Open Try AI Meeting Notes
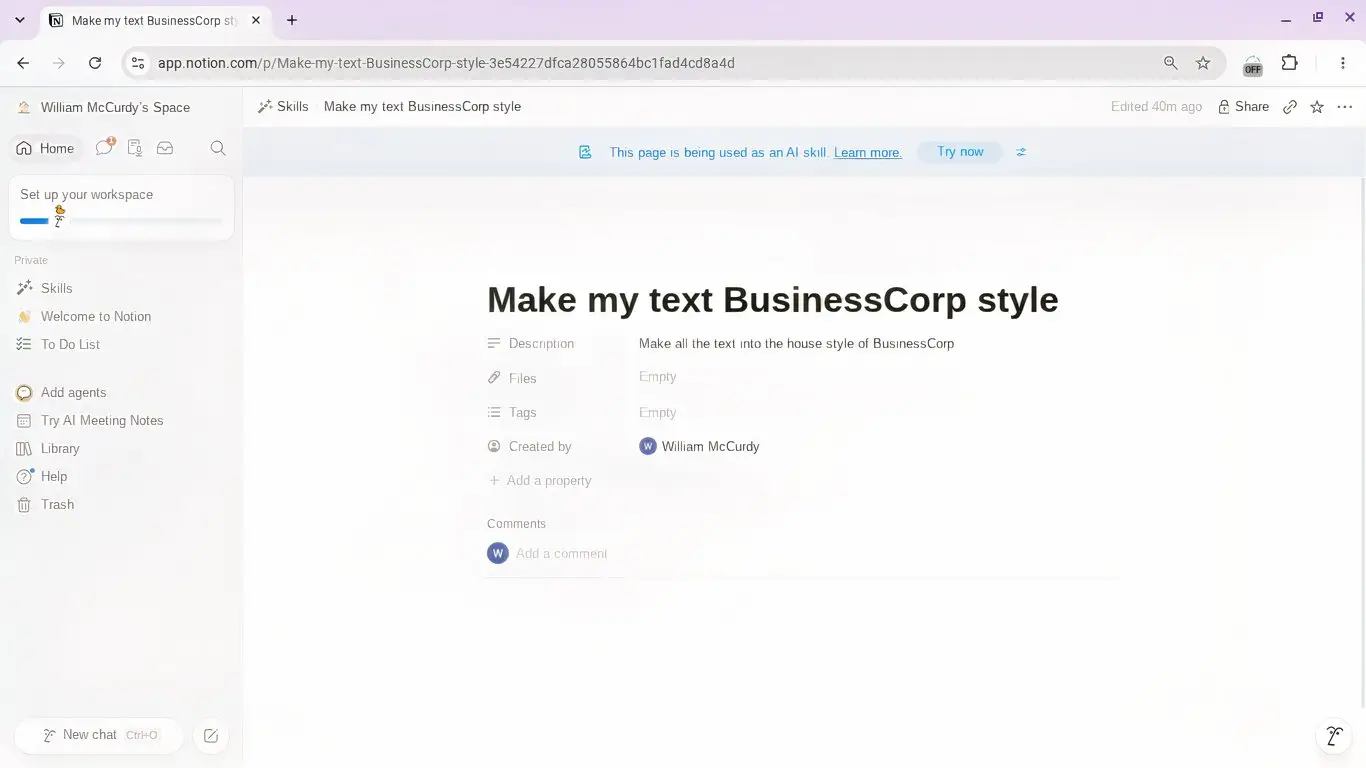 [121, 420]
